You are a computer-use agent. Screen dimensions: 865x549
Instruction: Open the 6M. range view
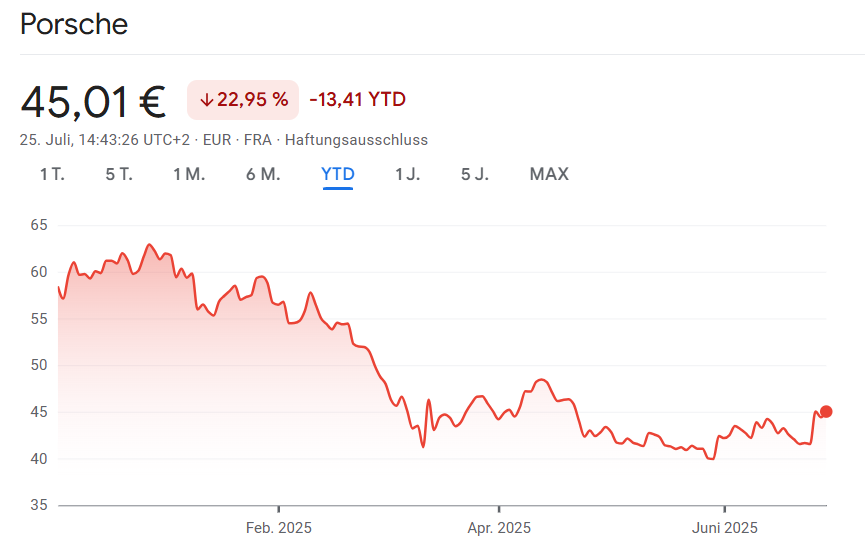263,174
